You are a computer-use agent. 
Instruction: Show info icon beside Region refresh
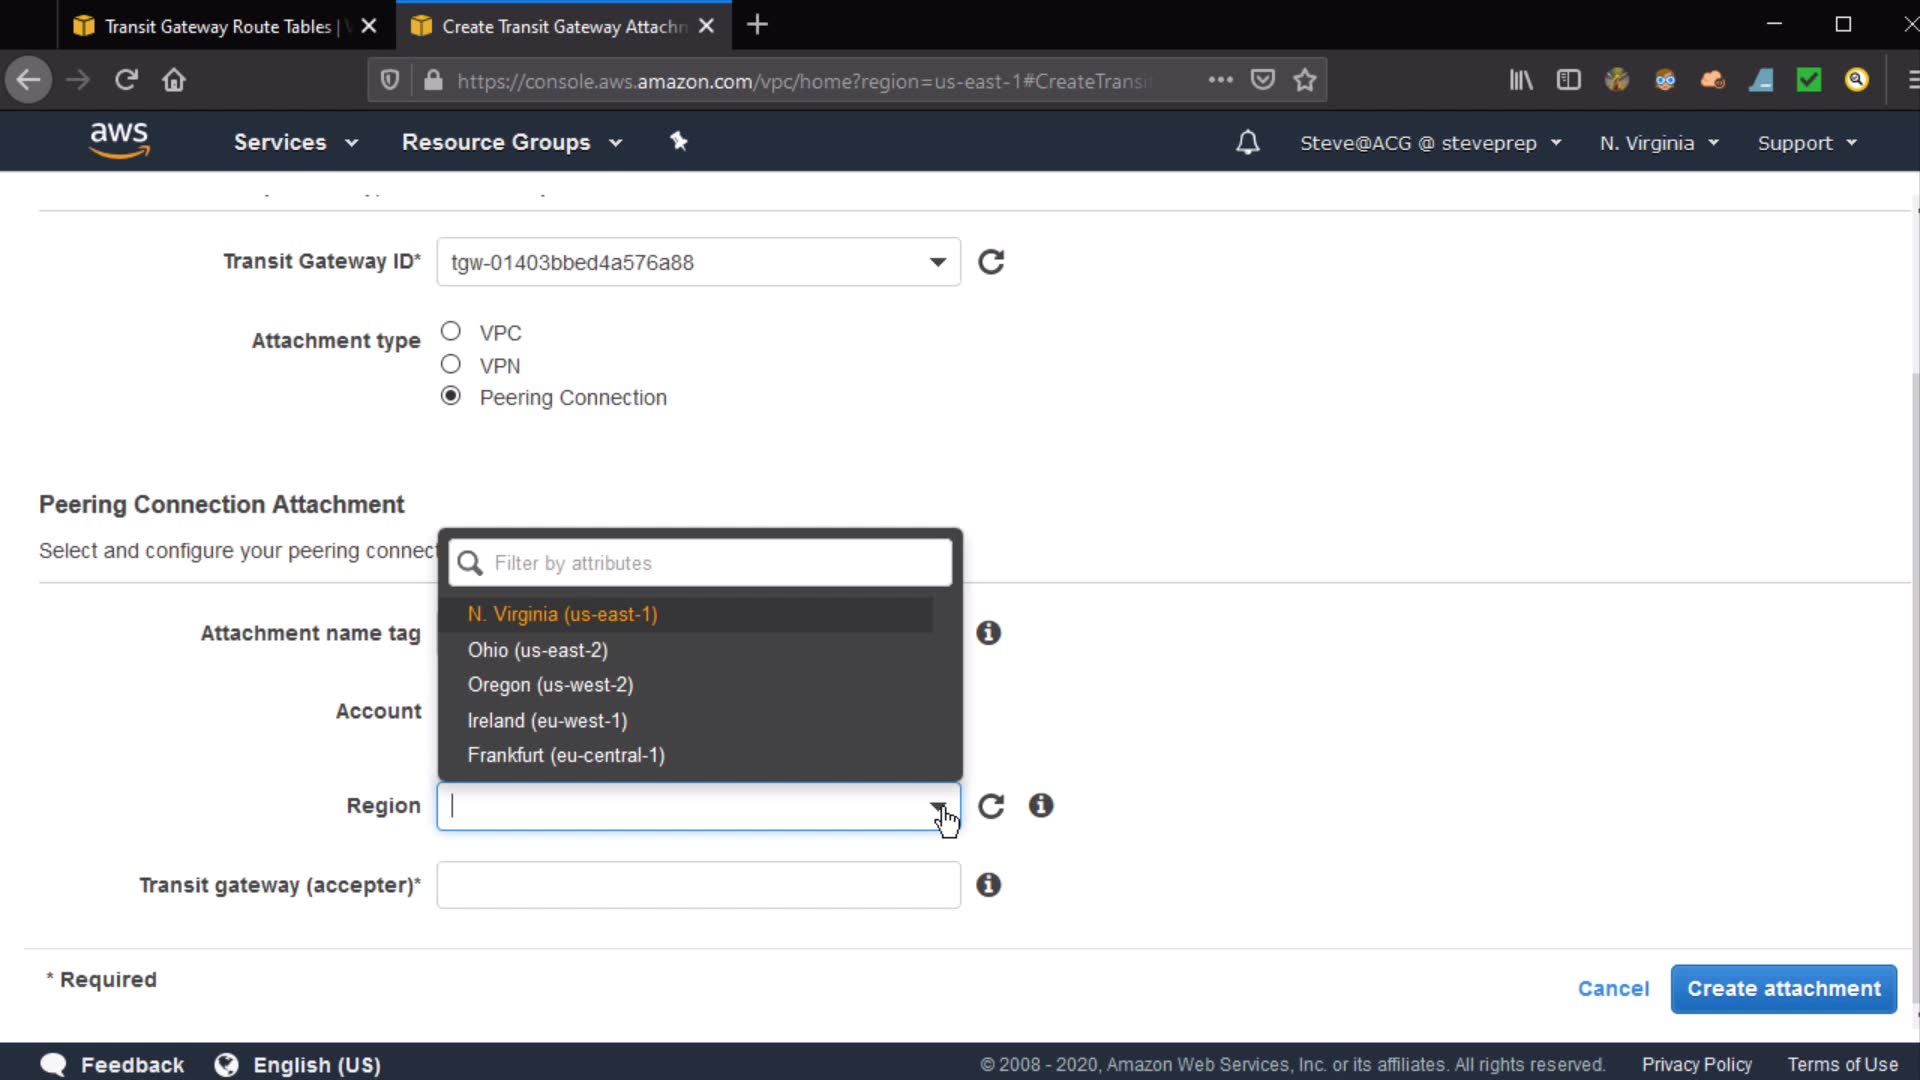(x=1041, y=806)
